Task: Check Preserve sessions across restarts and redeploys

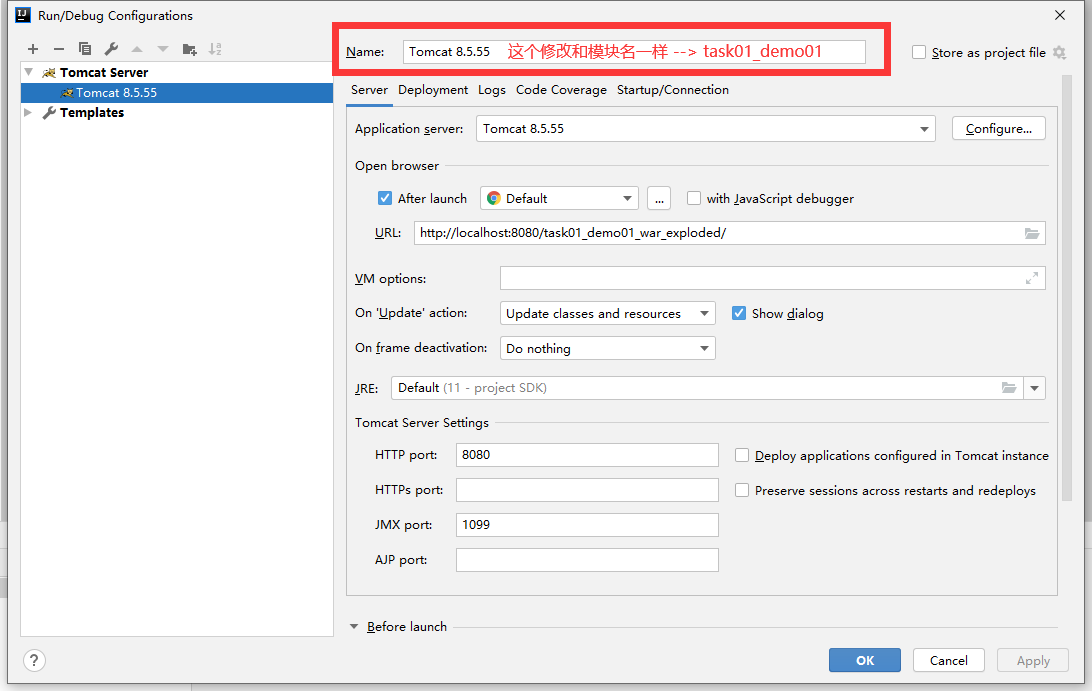Action: (742, 490)
